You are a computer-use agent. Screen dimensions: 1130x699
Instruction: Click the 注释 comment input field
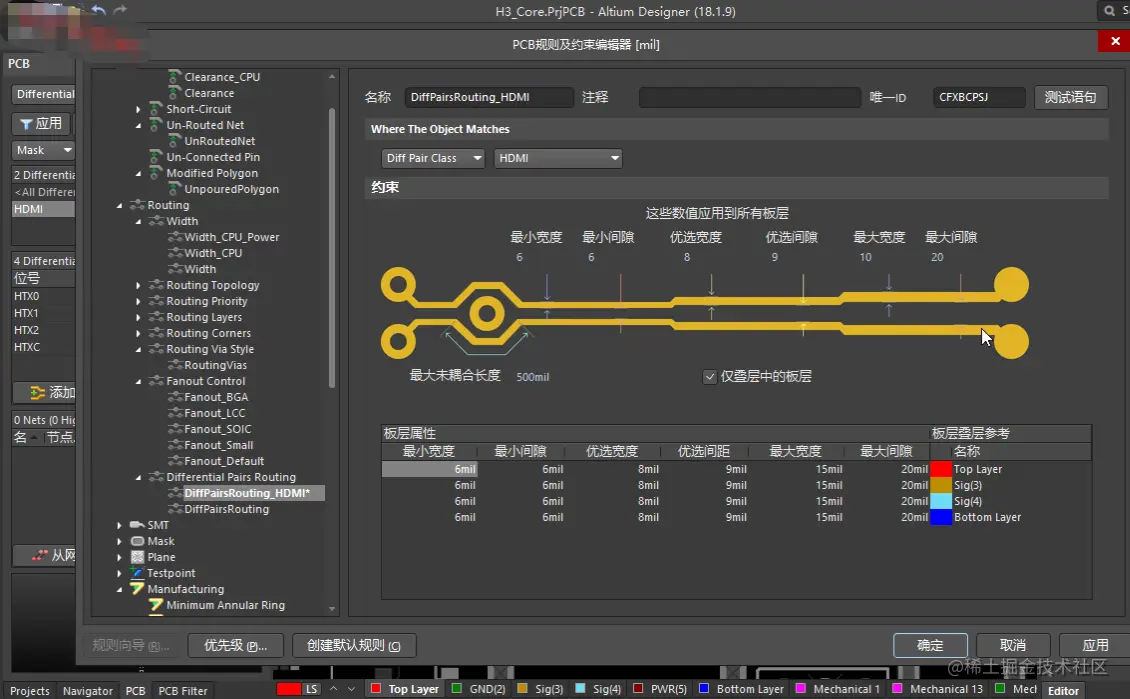749,97
